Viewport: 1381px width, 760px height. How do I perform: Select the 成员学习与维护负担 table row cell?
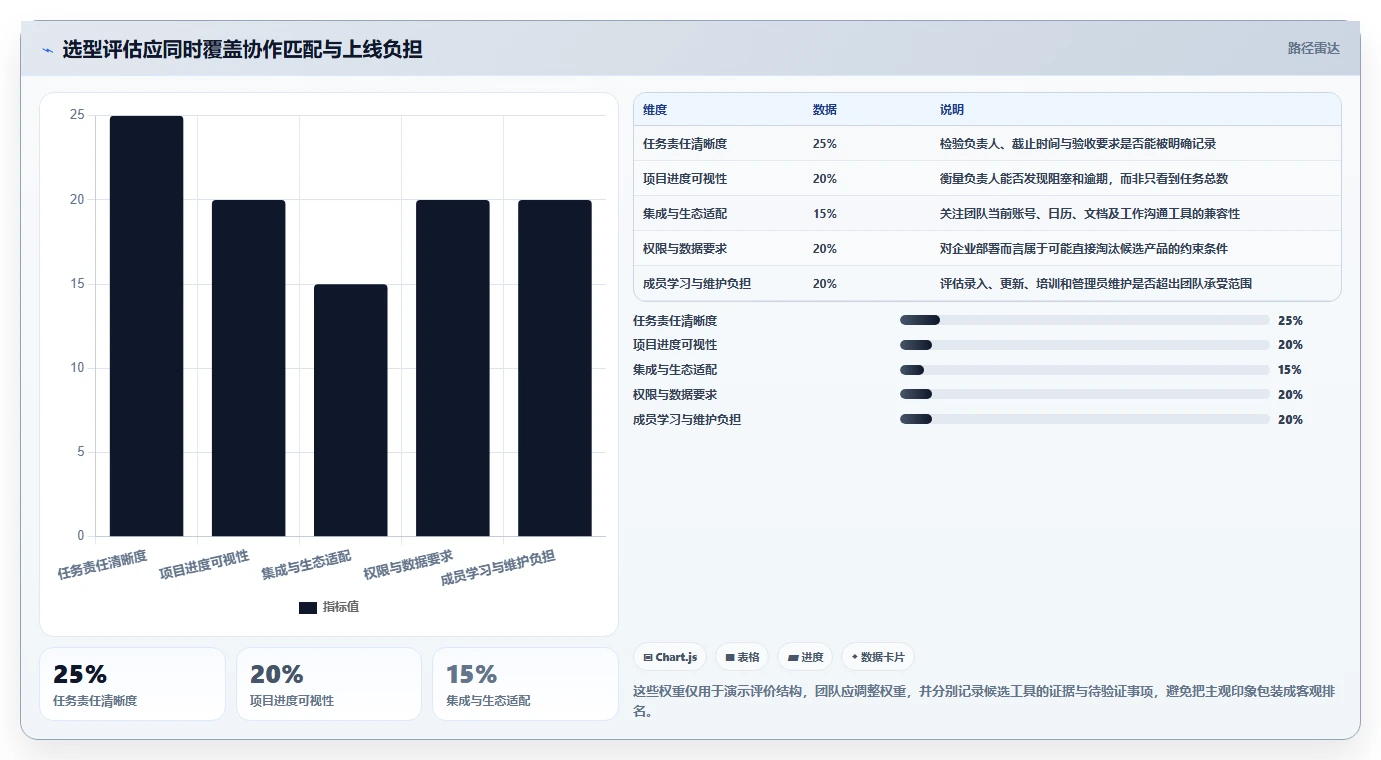coord(697,284)
